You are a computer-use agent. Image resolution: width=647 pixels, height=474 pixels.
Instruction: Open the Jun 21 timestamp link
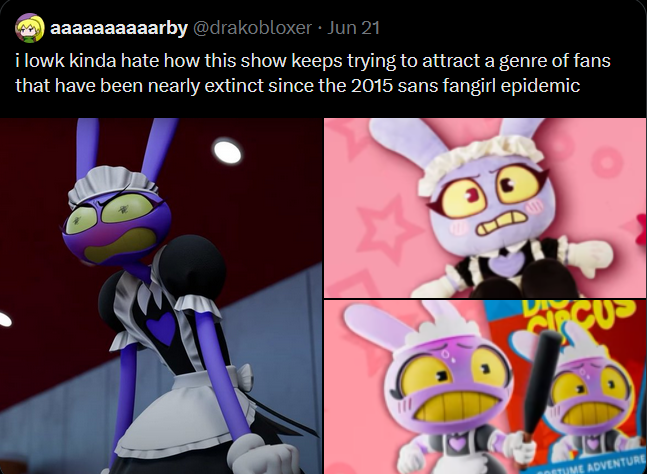(x=353, y=28)
